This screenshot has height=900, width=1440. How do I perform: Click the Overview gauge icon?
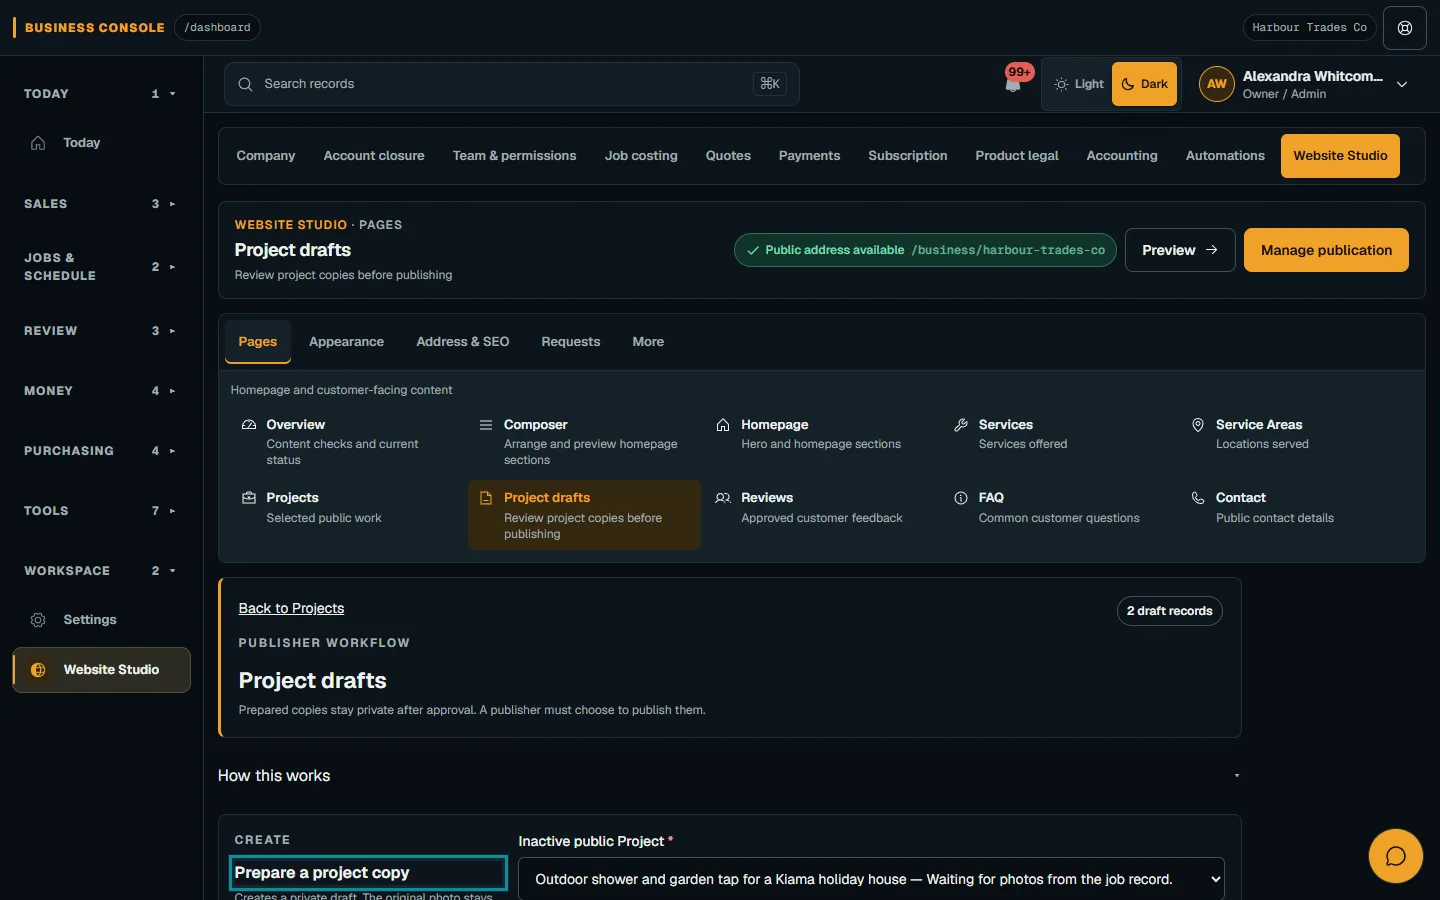(249, 425)
